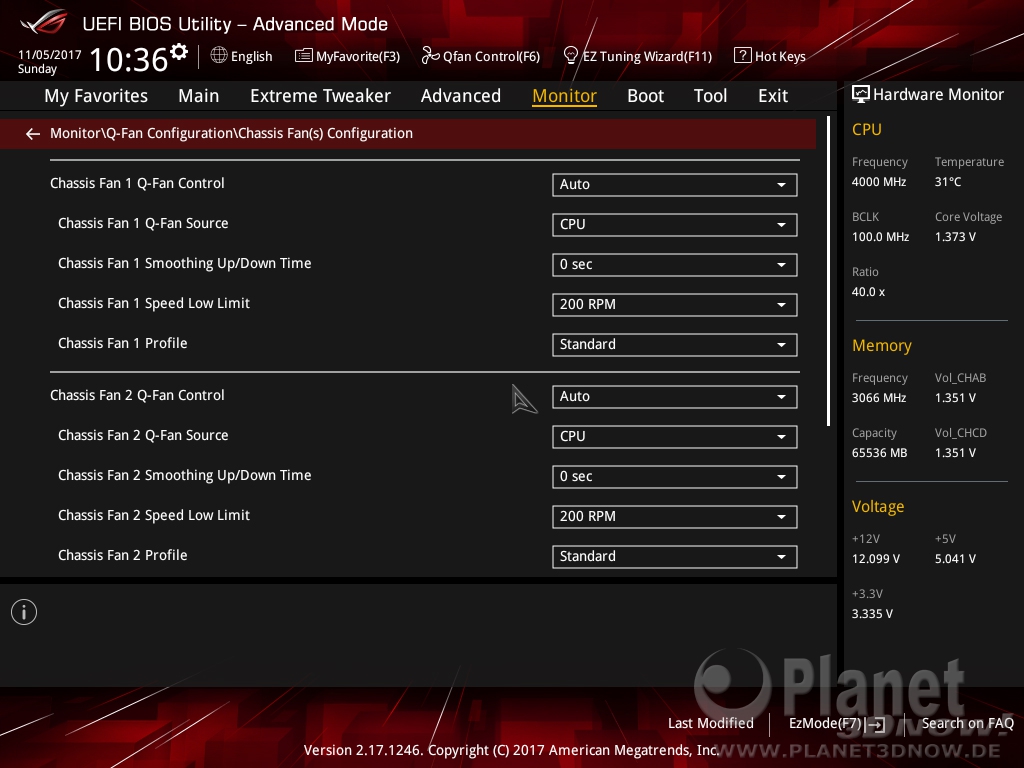Click the ROG logo icon
The height and width of the screenshot is (768, 1024).
44,22
